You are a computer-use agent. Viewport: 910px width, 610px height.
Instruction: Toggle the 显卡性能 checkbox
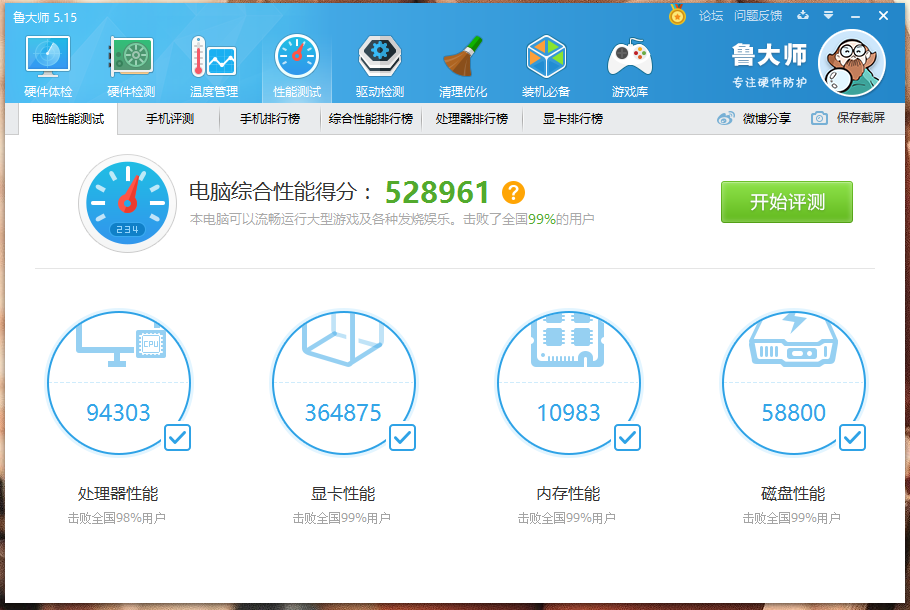(x=402, y=438)
